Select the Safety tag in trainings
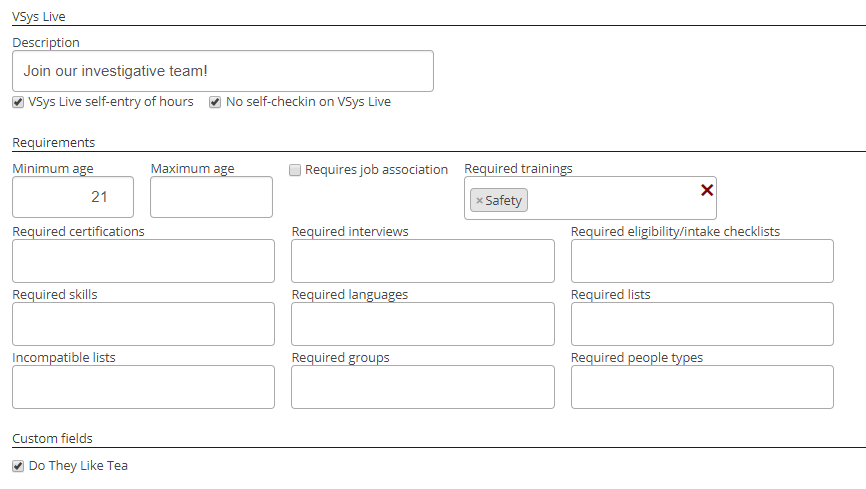The image size is (866, 489). coord(504,201)
